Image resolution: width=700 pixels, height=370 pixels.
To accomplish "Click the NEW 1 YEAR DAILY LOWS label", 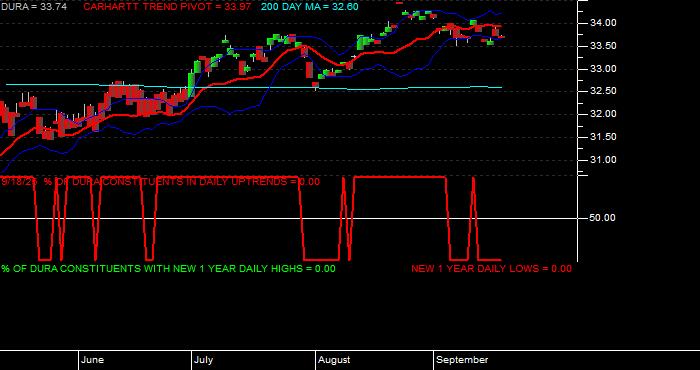I will (x=491, y=269).
